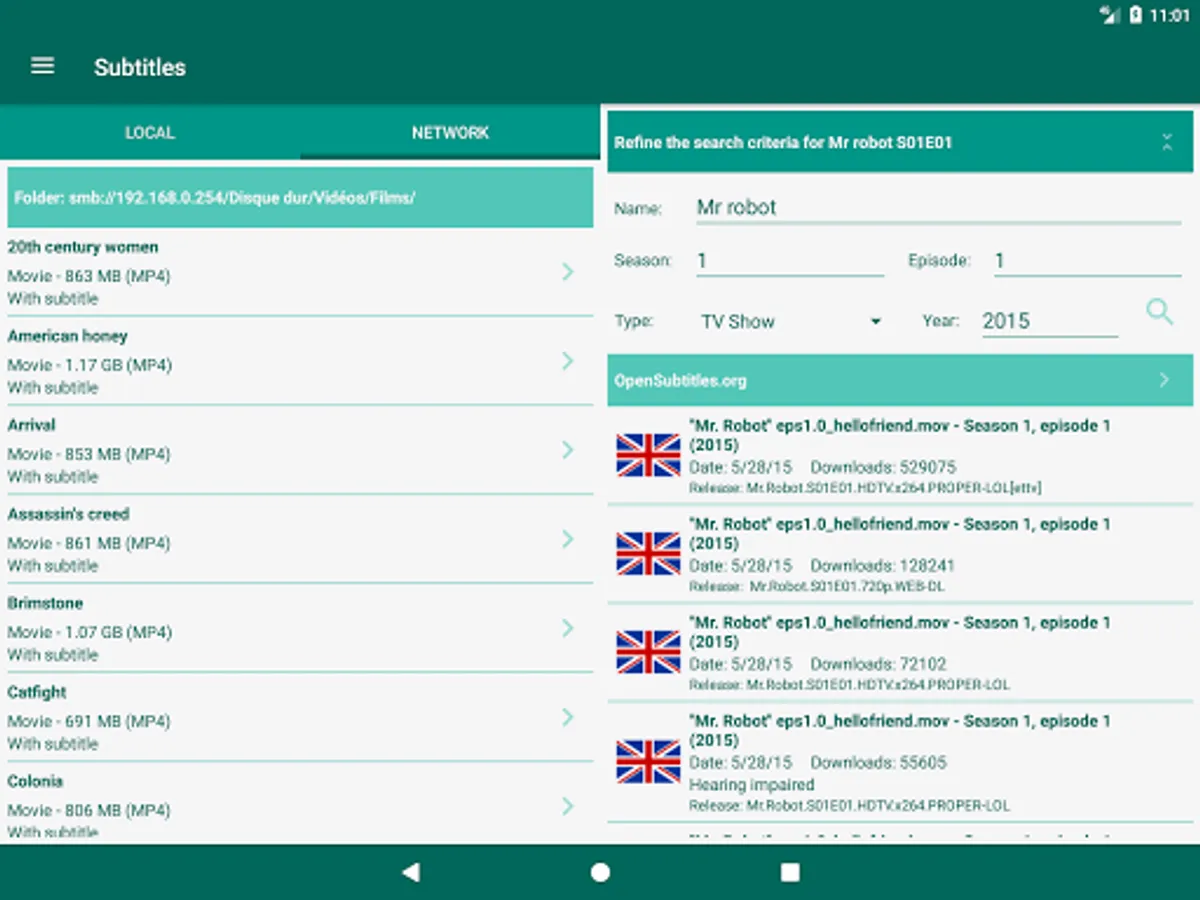Click UK flag of subtitle with 128241 downloads
The width and height of the screenshot is (1200, 900).
pyautogui.click(x=648, y=553)
